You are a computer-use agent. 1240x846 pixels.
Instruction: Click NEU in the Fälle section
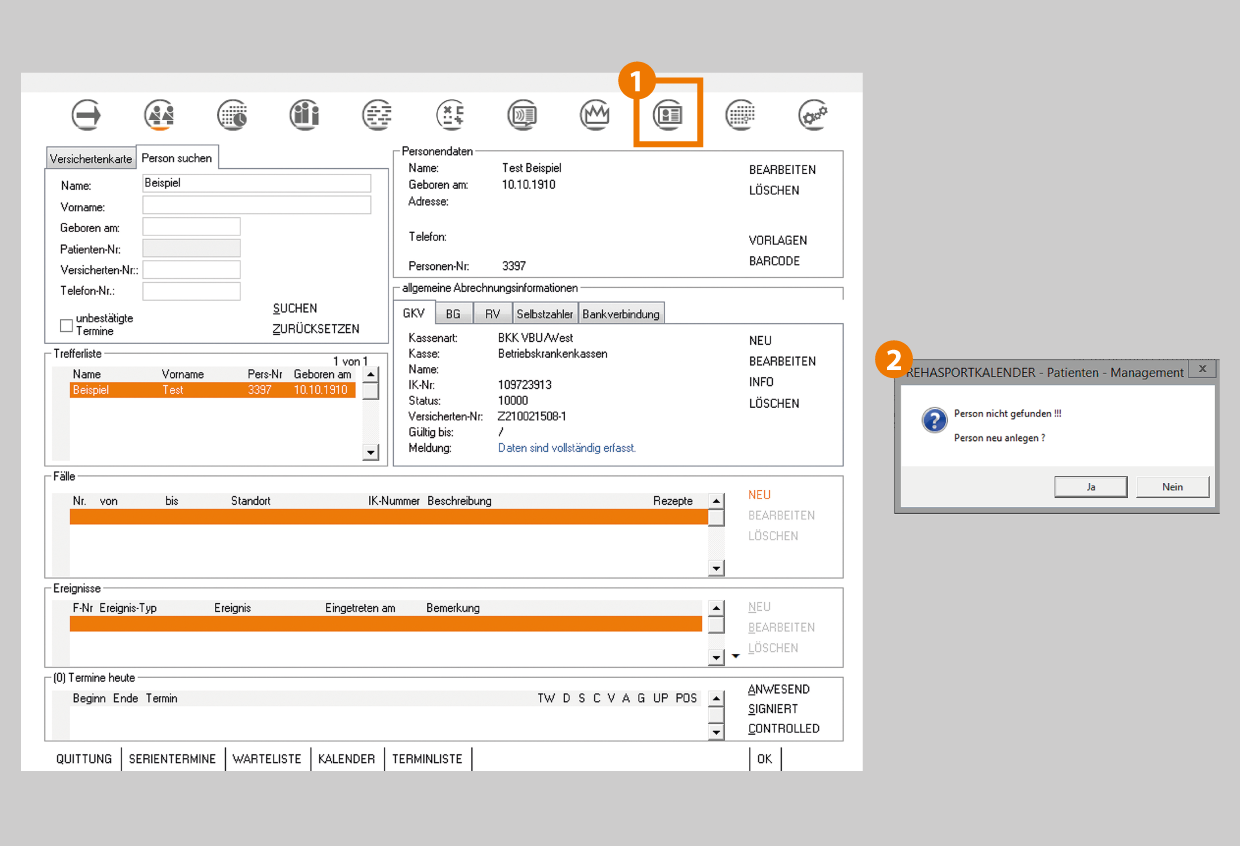(x=760, y=495)
